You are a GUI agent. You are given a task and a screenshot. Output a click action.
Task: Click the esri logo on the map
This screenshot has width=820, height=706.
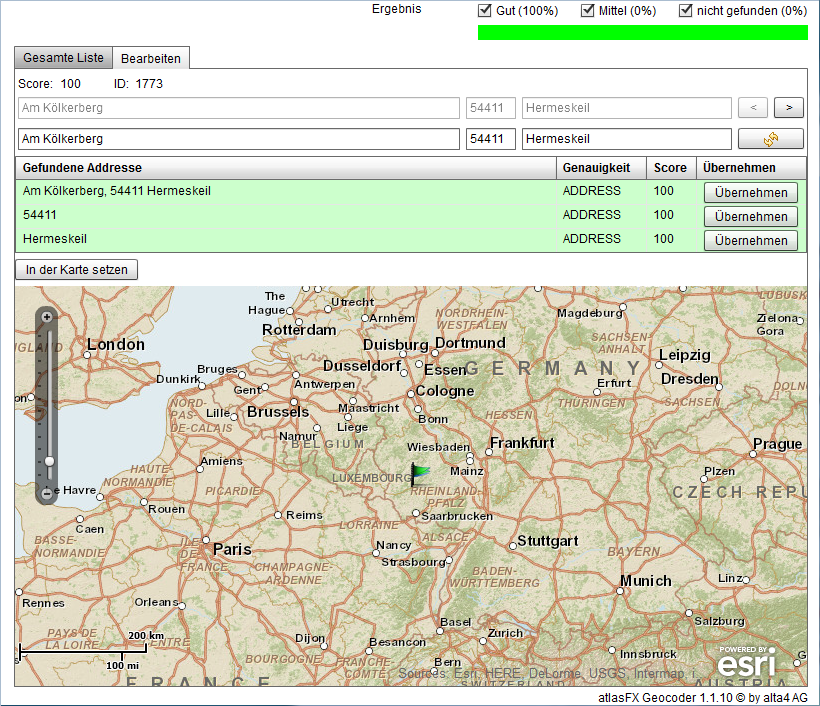pos(746,663)
